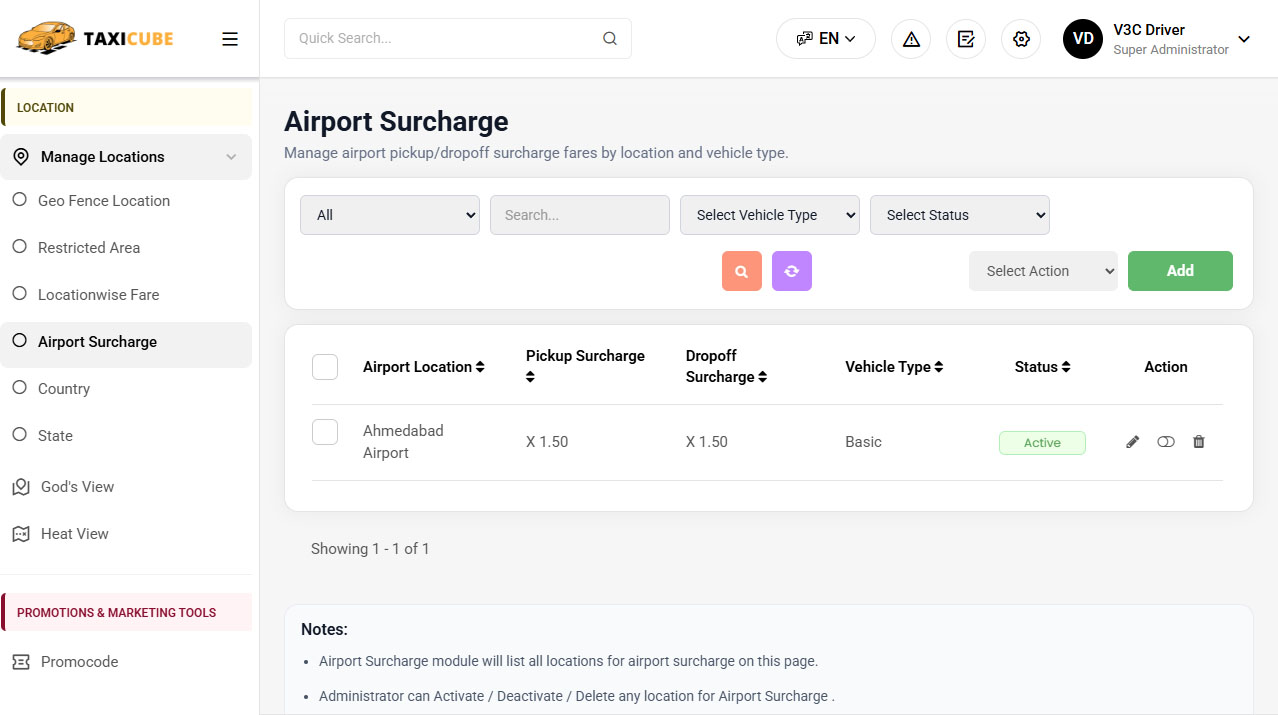The width and height of the screenshot is (1278, 715).
Task: Click the purple reset filter button
Action: click(792, 271)
